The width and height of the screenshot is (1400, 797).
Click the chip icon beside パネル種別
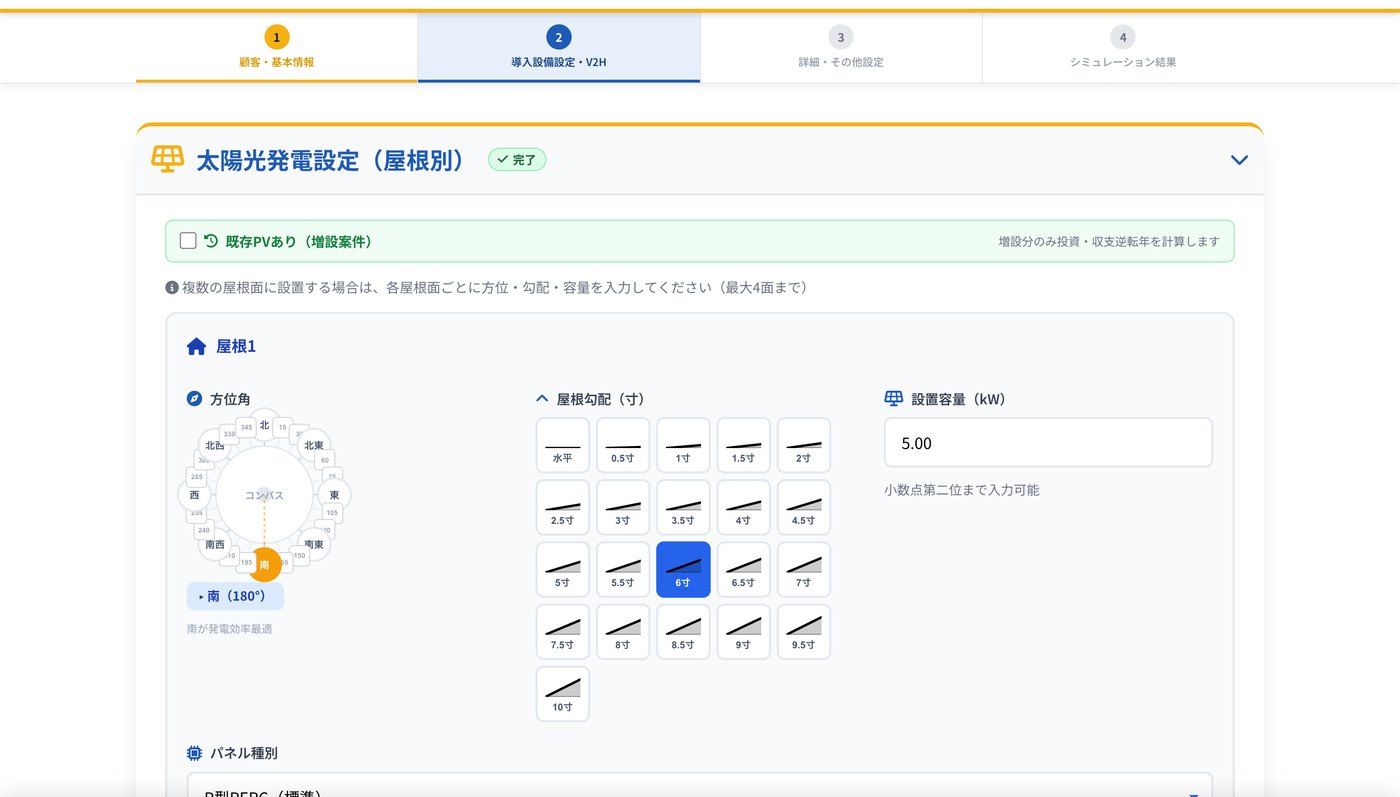click(195, 753)
